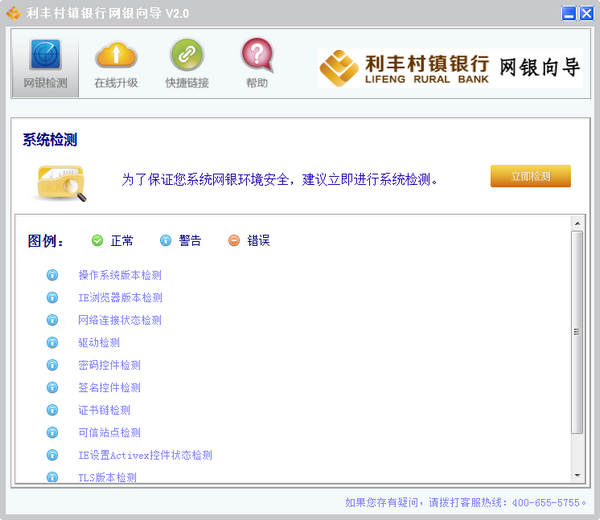Click the orange 错误 legend icon
600x520 pixels.
point(234,240)
